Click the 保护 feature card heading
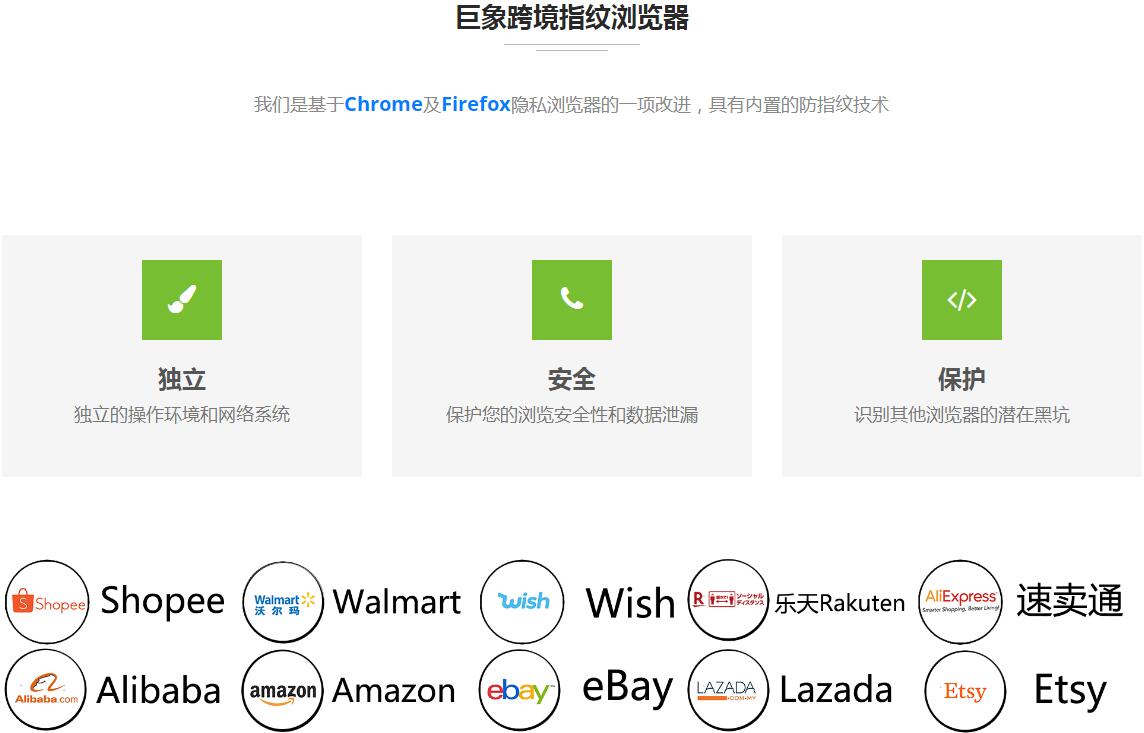The height and width of the screenshot is (733, 1144). click(x=962, y=379)
